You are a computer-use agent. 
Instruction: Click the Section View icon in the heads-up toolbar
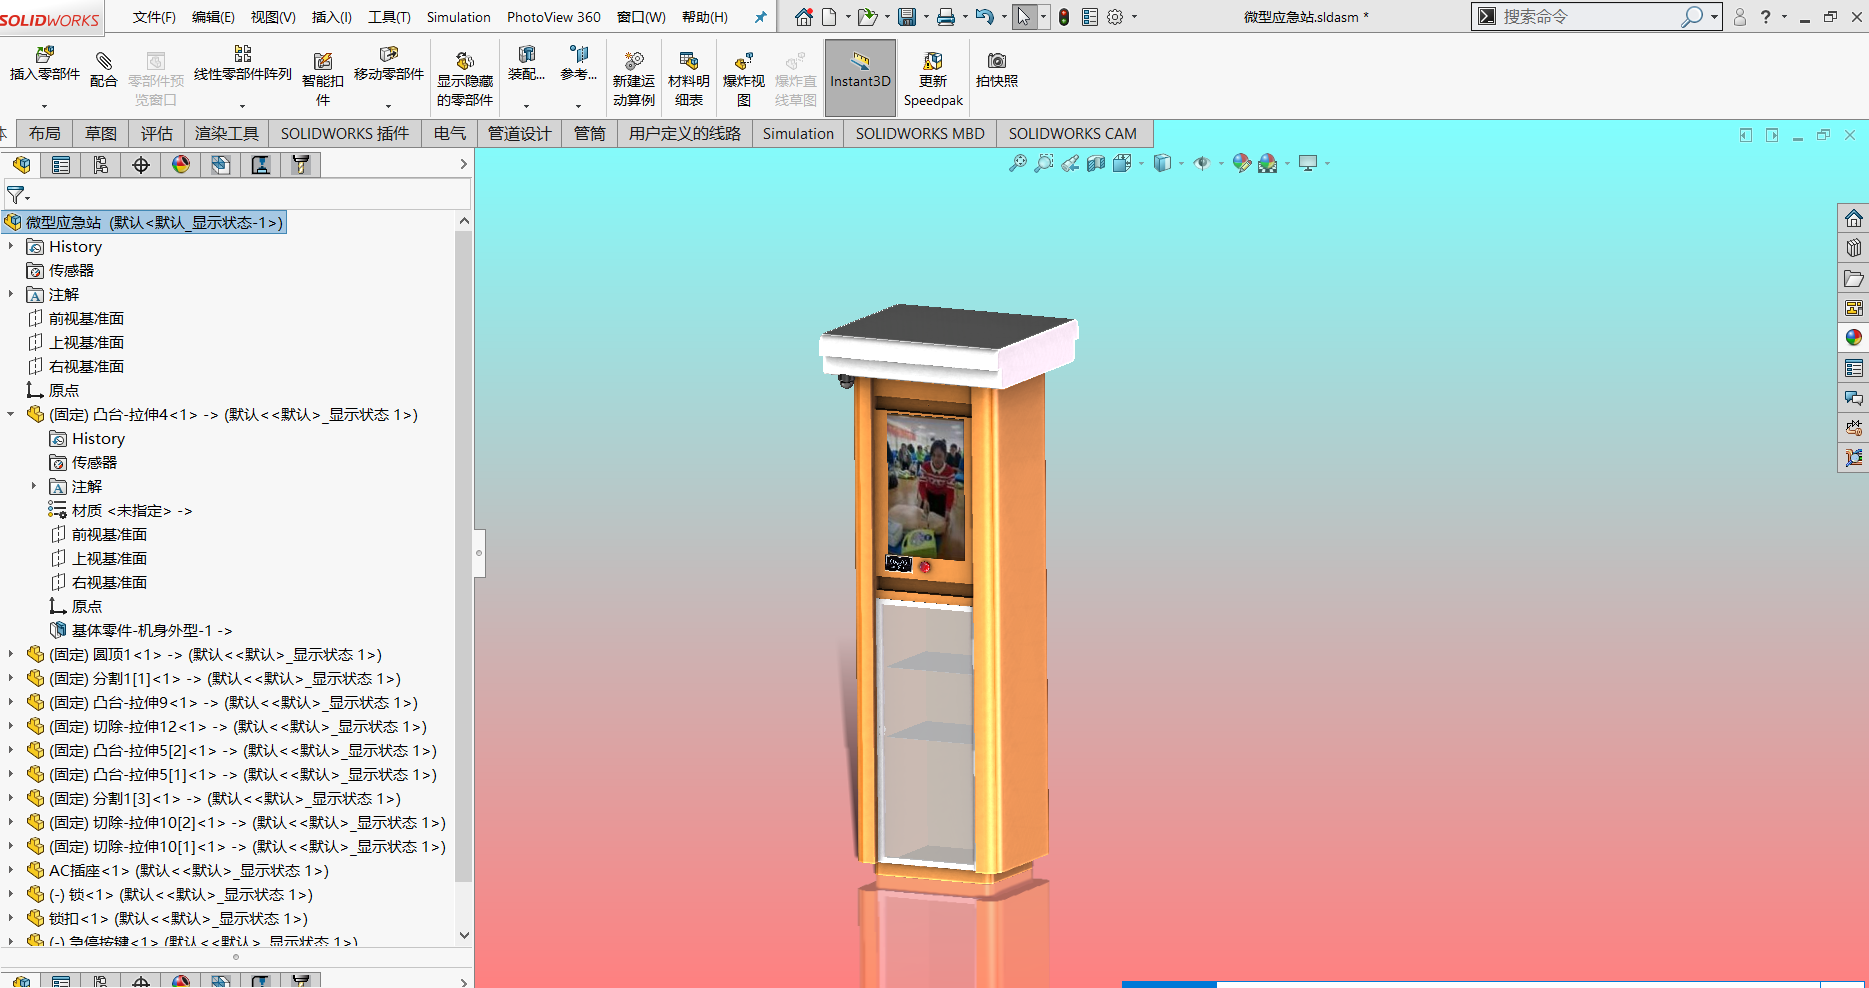1096,163
